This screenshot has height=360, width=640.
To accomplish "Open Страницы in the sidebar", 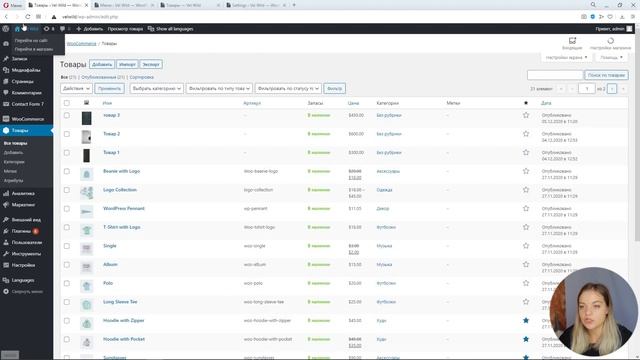I will (x=22, y=82).
